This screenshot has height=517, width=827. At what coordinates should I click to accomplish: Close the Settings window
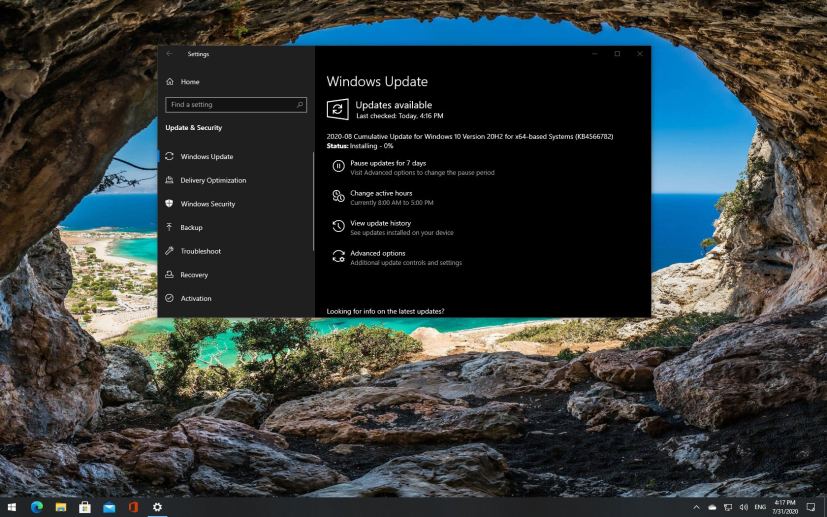(640, 54)
